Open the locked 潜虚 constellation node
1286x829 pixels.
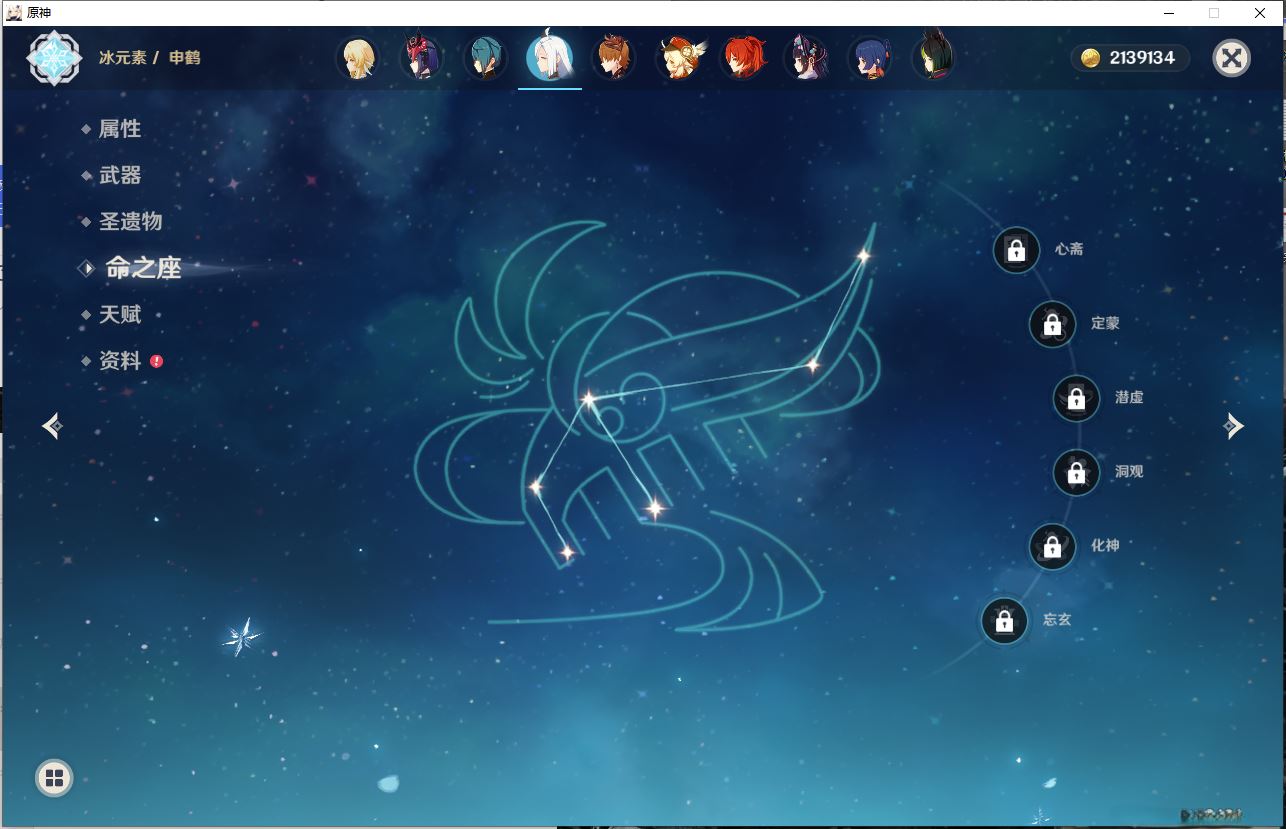point(1076,398)
